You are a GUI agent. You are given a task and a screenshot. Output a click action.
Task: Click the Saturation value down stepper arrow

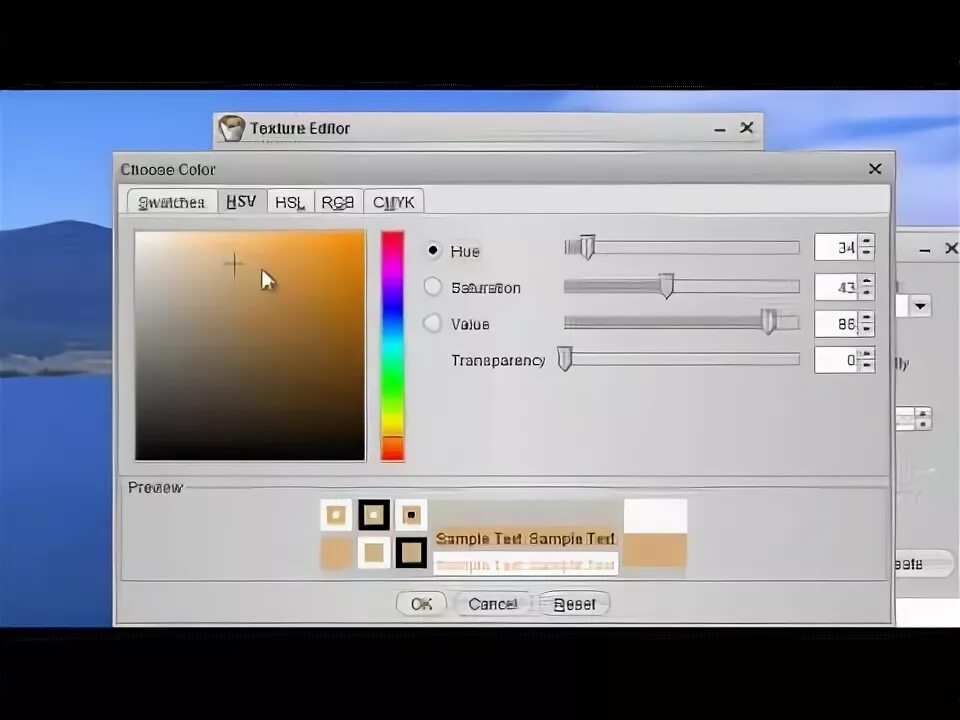point(866,292)
